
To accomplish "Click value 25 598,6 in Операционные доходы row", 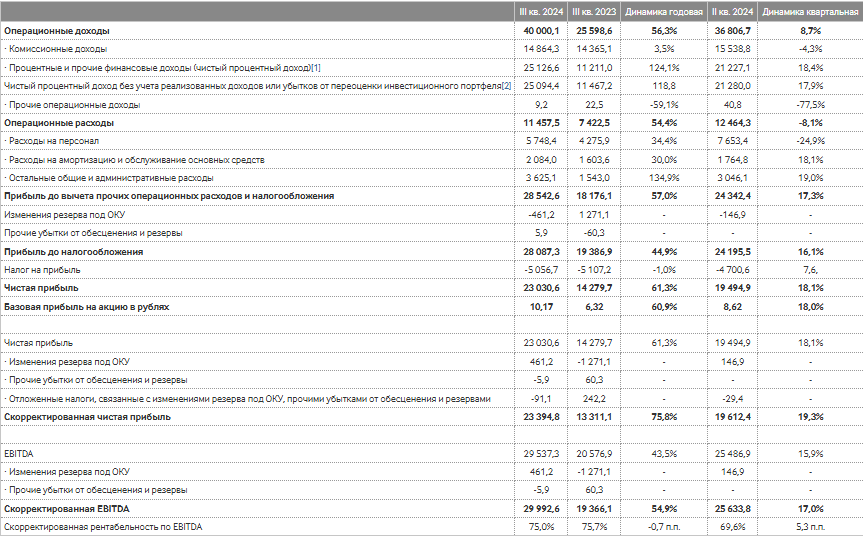I will (594, 31).
